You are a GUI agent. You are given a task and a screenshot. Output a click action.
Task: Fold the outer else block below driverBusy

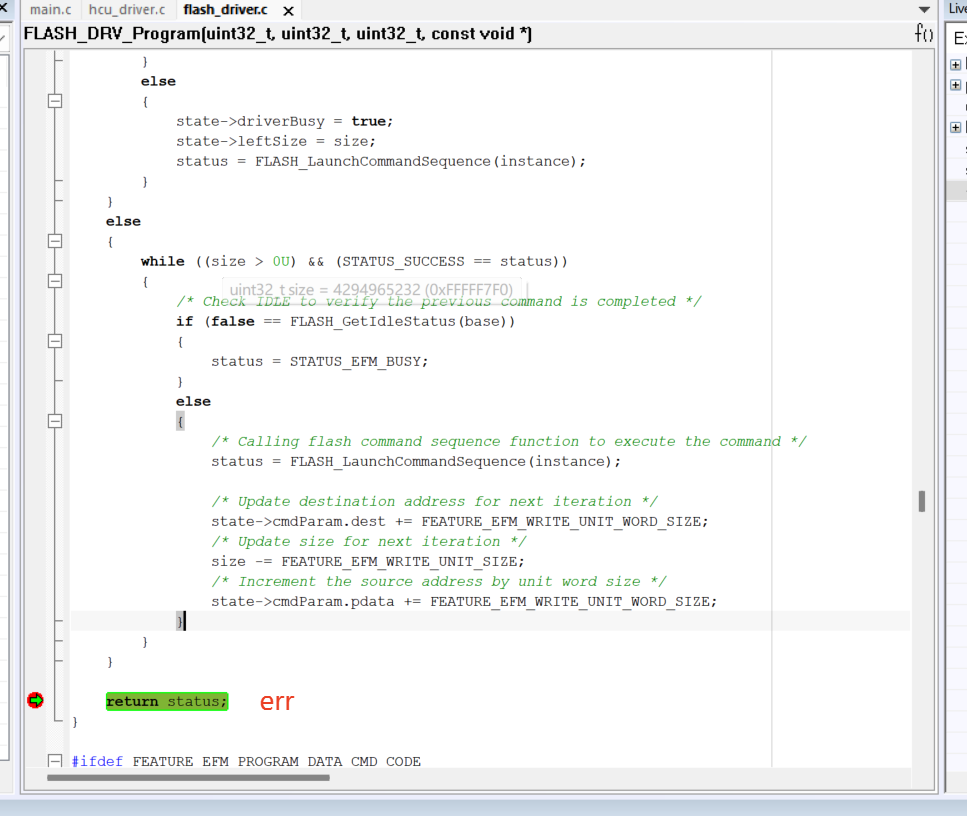tap(55, 241)
